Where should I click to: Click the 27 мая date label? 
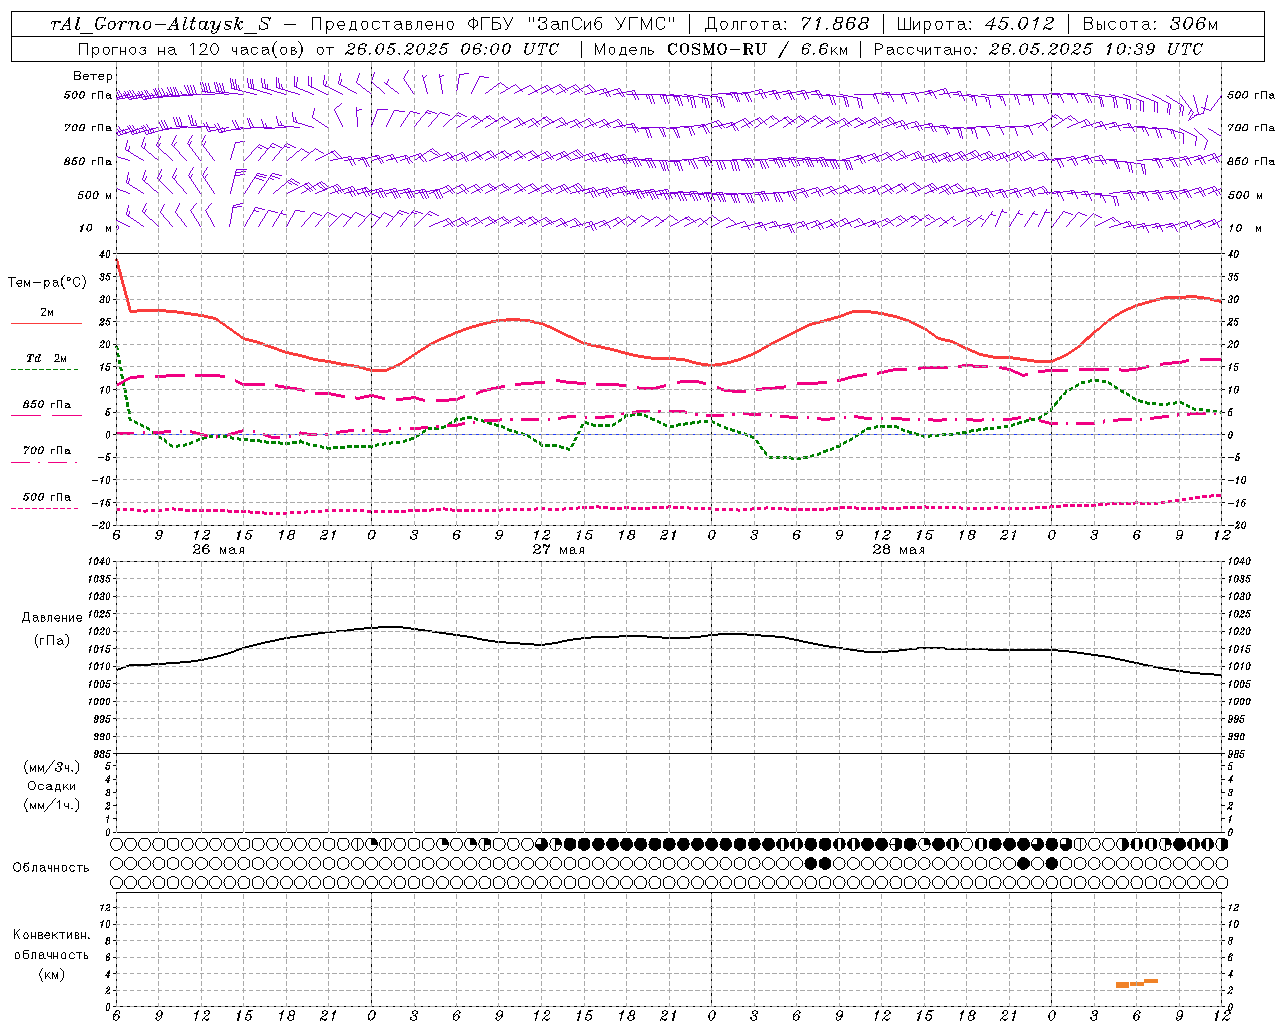(558, 550)
